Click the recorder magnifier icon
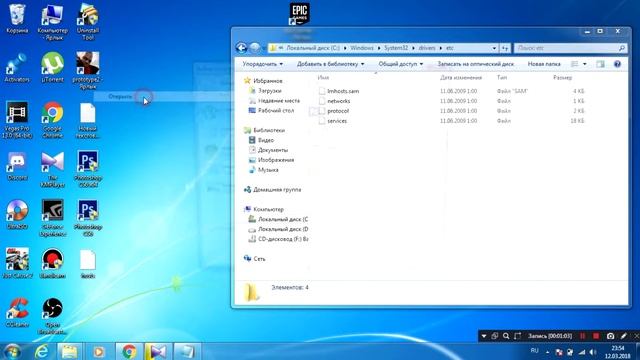 coord(506,336)
